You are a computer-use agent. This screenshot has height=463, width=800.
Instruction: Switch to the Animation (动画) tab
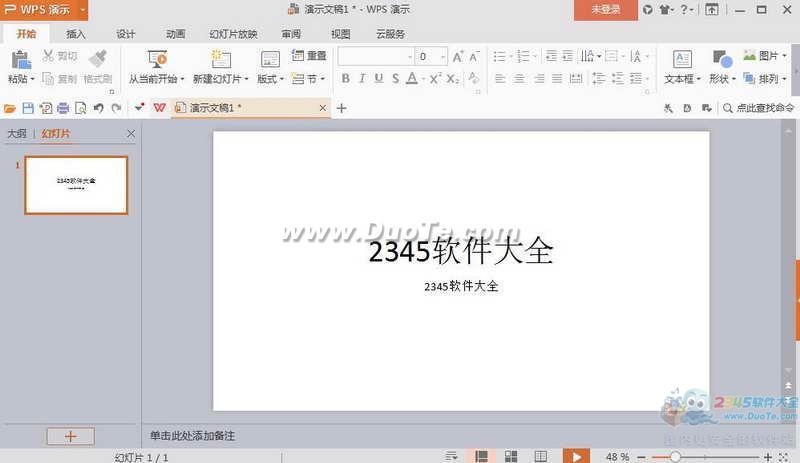(x=176, y=34)
